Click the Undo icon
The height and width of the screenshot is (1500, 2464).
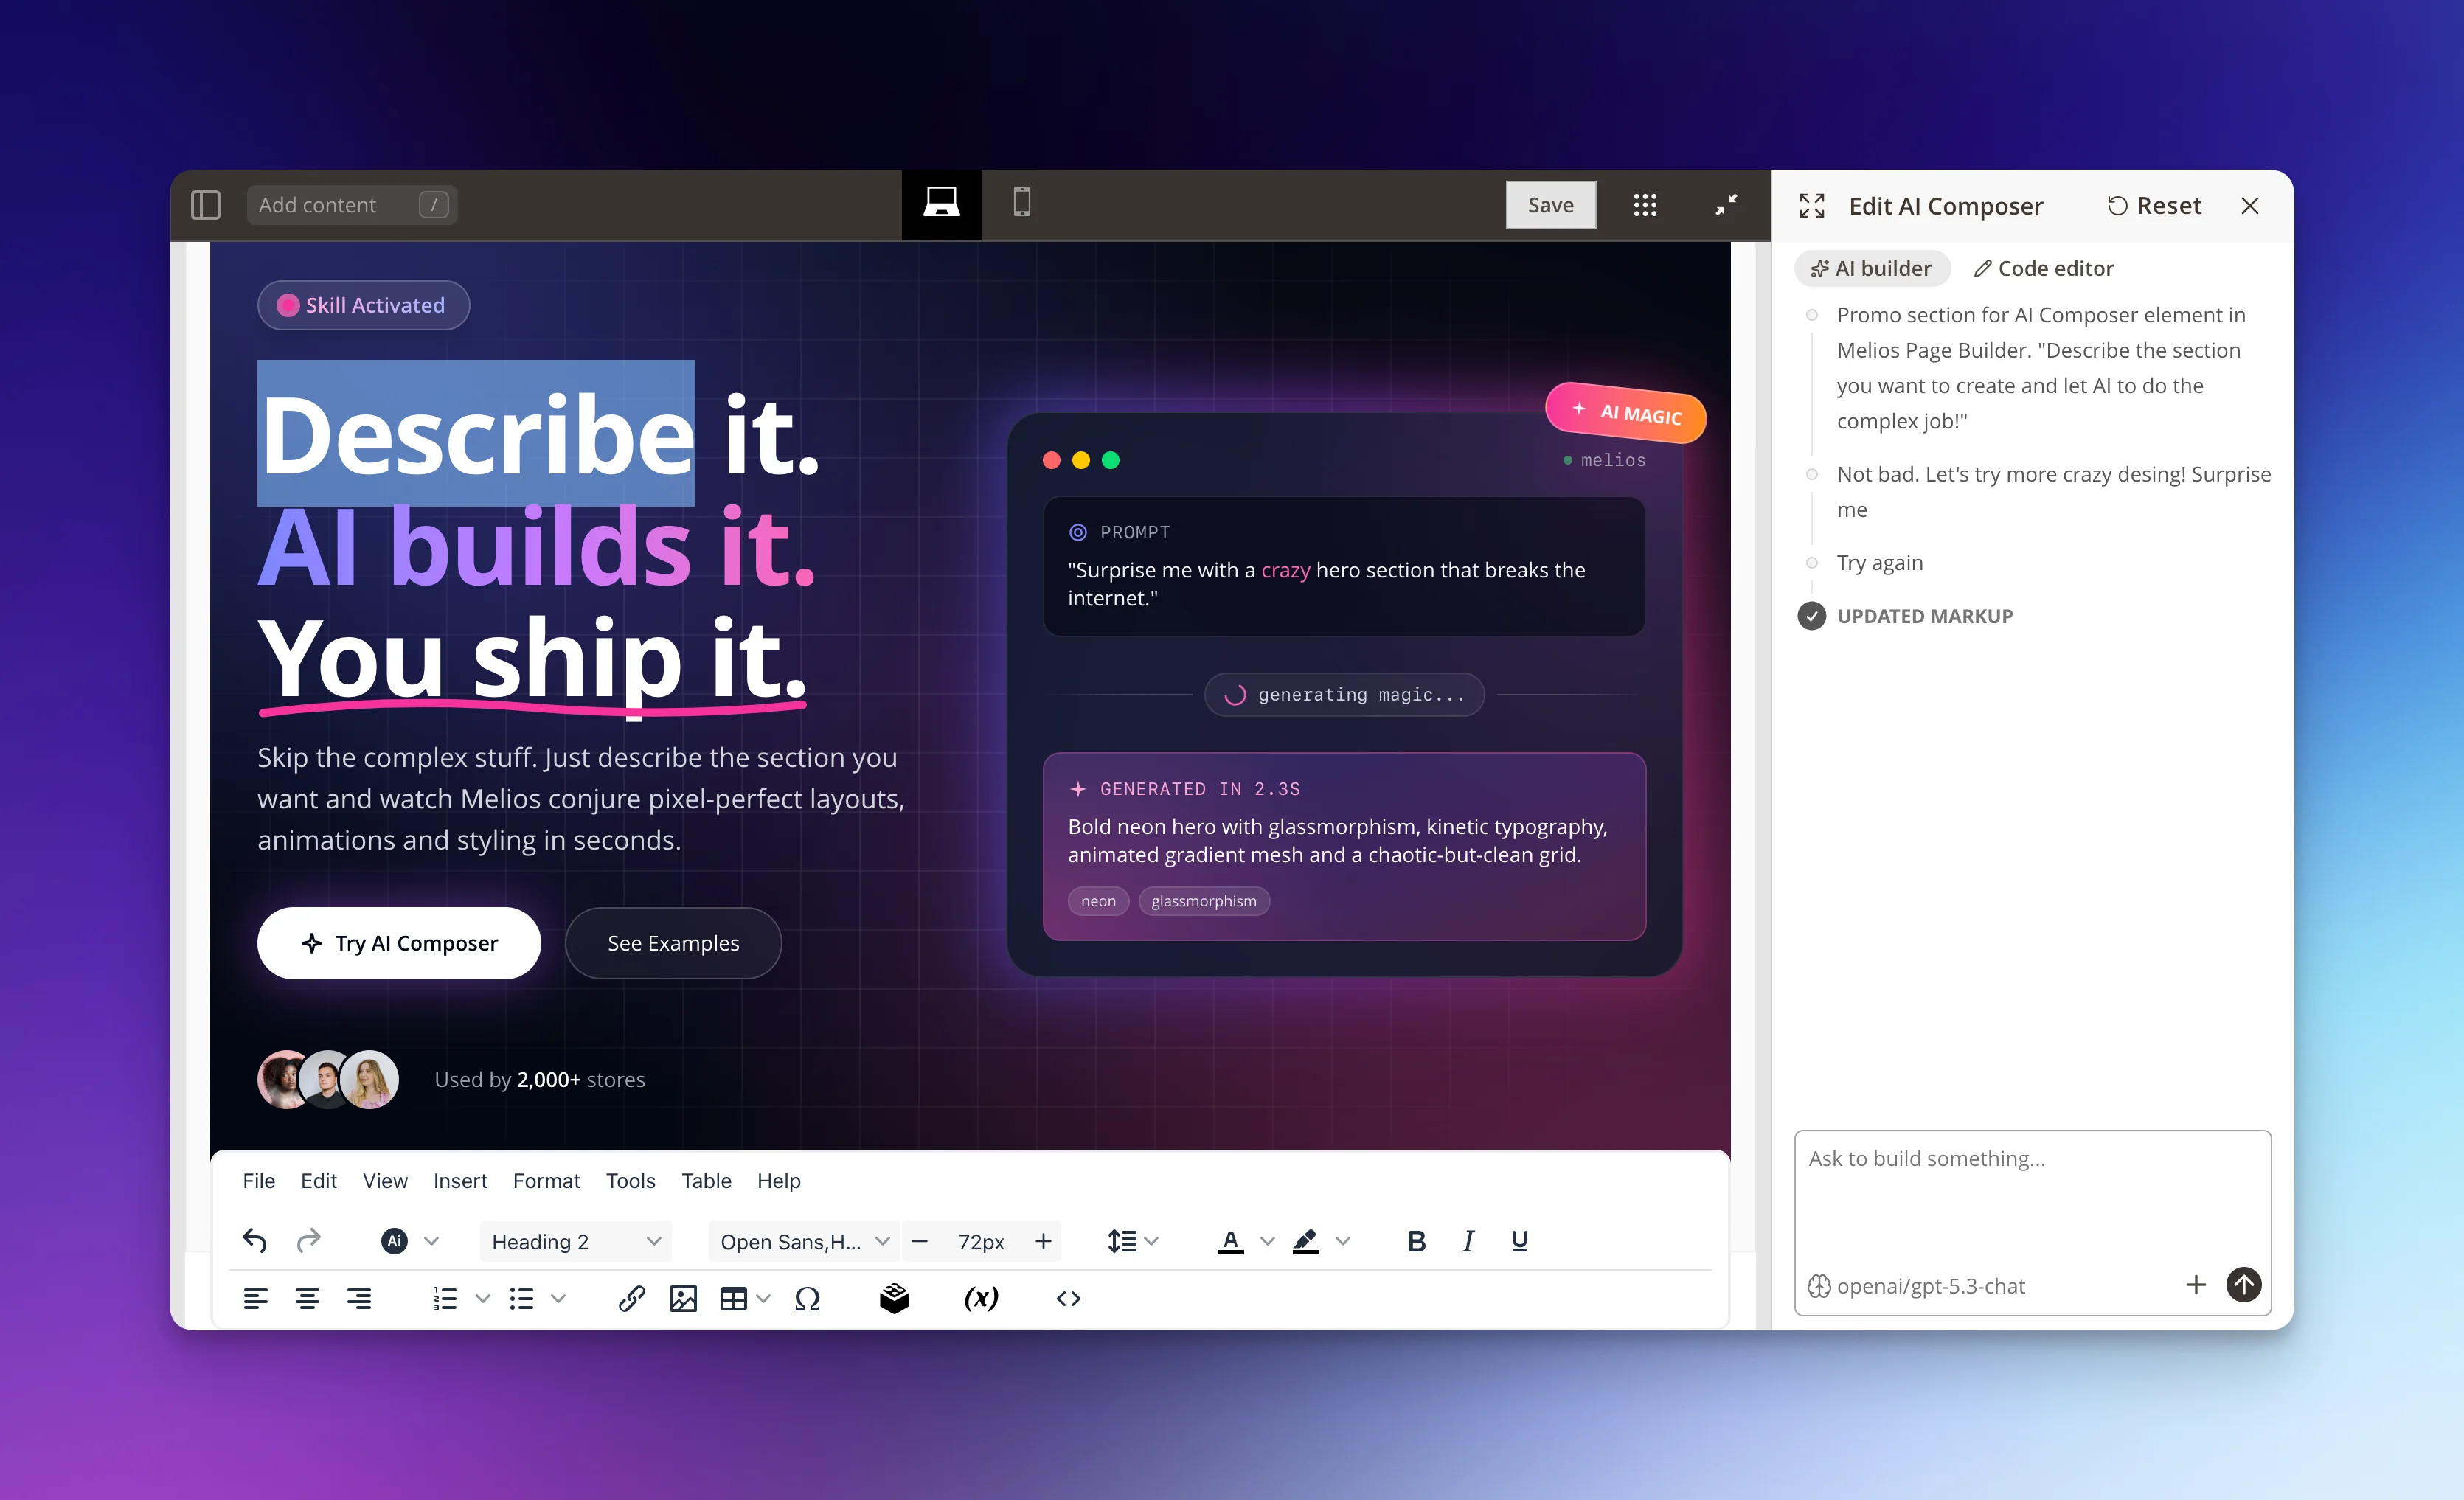[255, 1241]
